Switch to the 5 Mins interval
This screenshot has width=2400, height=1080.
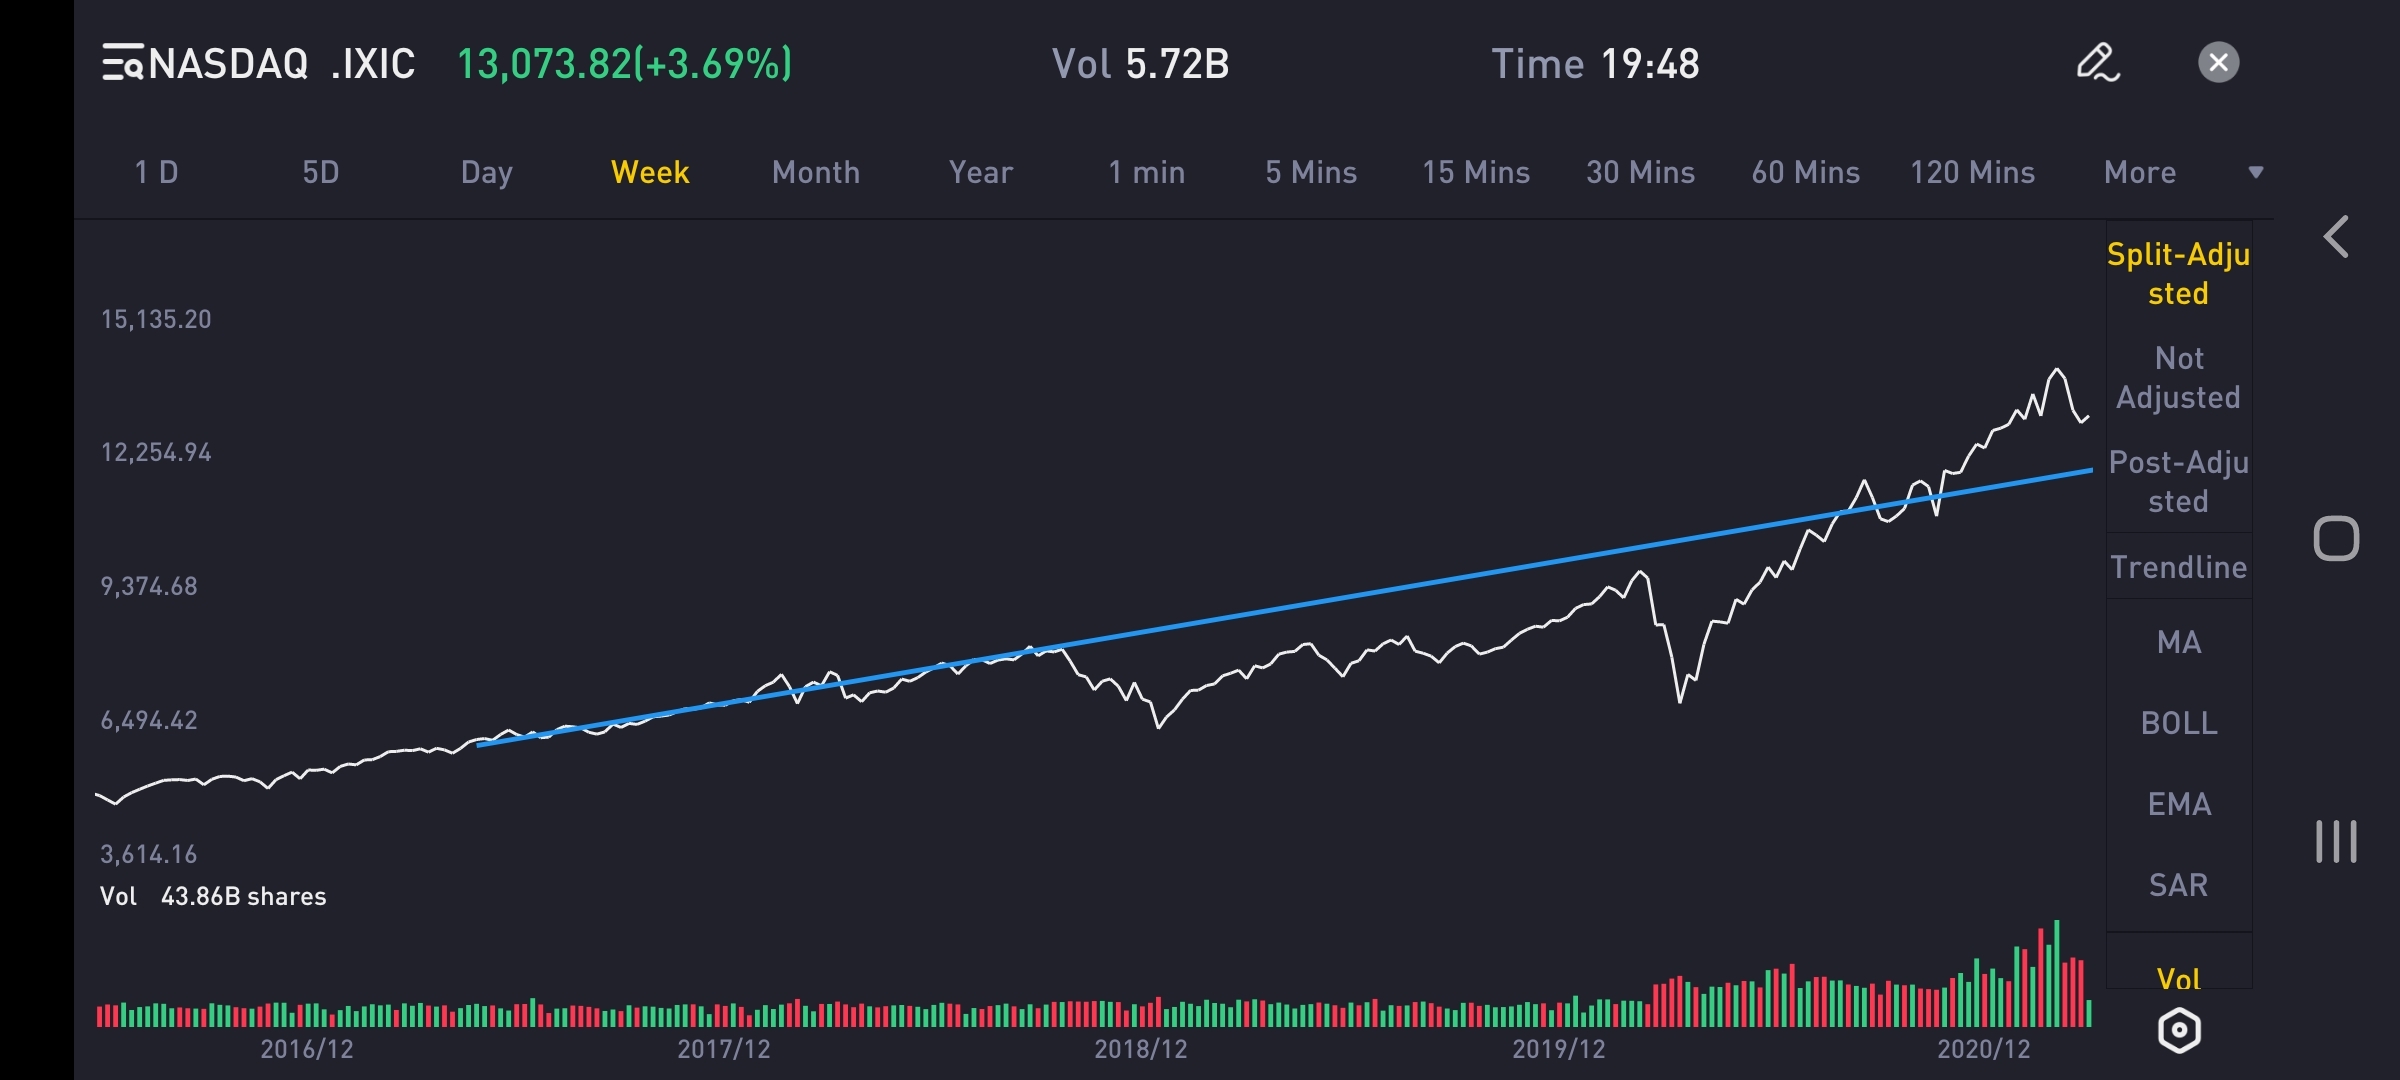click(1311, 172)
